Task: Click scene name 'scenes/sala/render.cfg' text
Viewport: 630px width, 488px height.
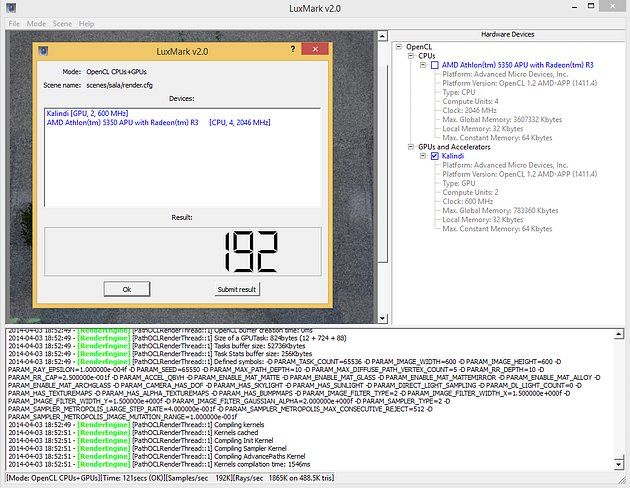Action: pos(119,85)
